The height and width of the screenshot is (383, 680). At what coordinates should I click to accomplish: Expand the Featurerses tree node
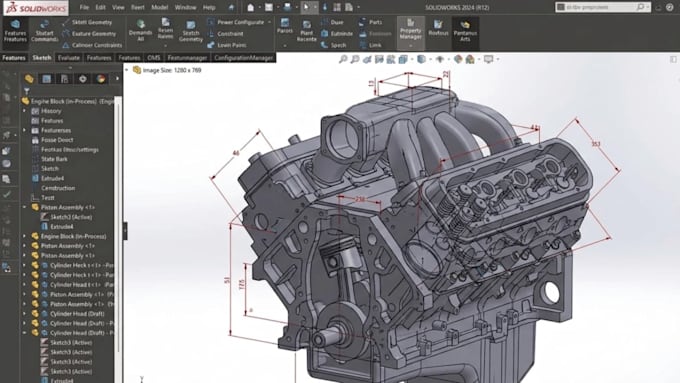coord(25,130)
